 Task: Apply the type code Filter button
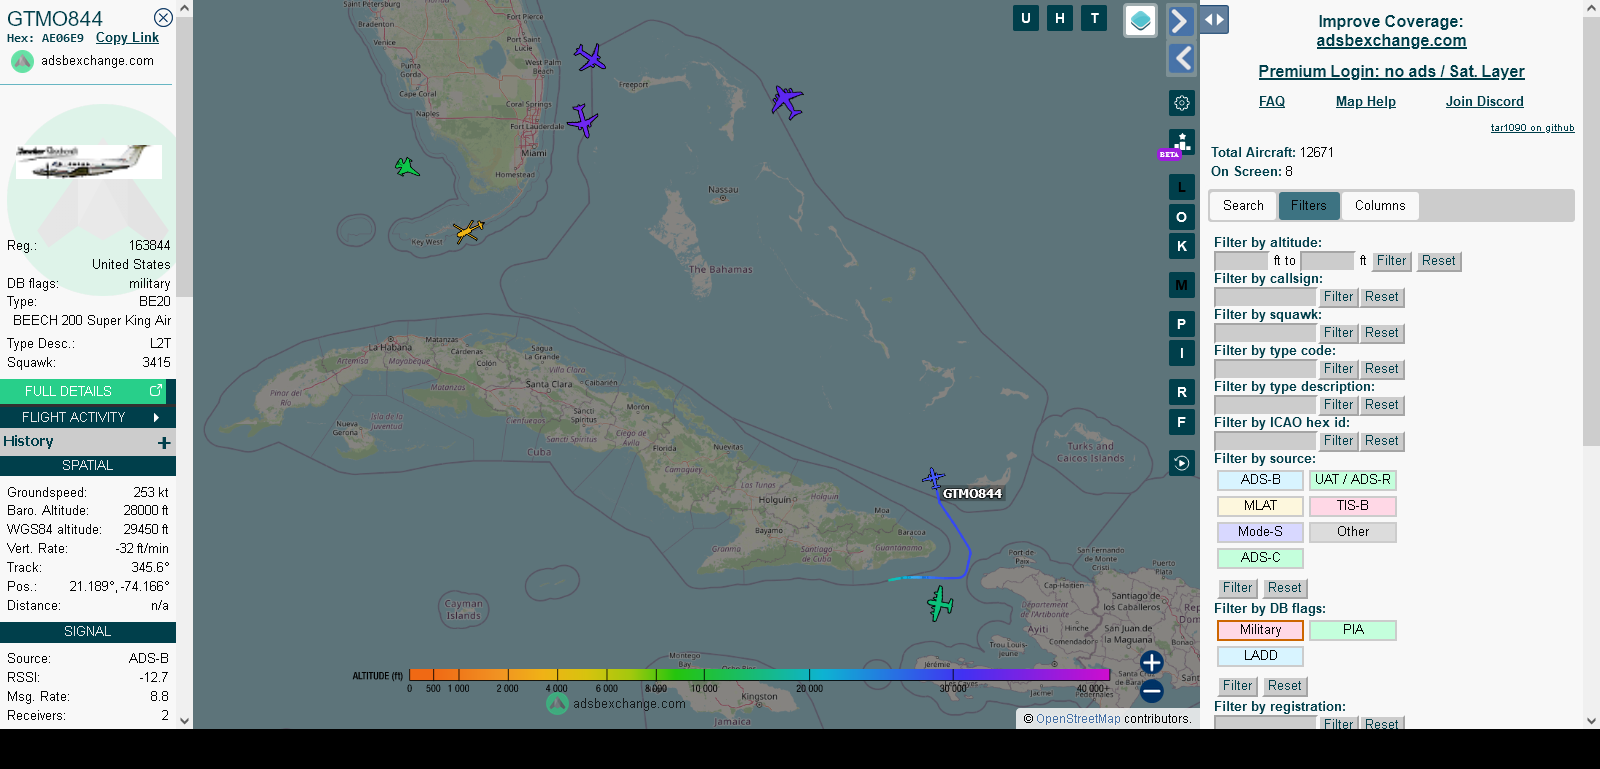coord(1338,369)
